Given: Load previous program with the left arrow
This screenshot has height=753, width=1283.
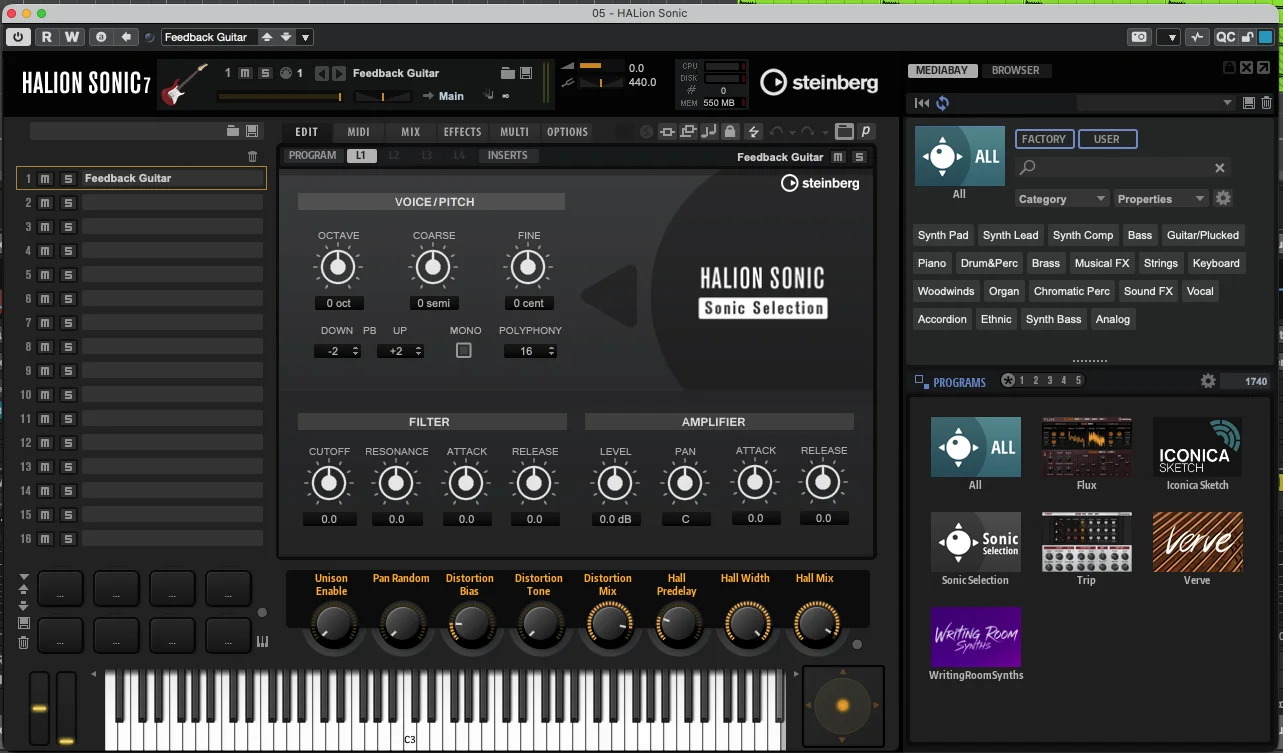Looking at the screenshot, I should coord(321,73).
